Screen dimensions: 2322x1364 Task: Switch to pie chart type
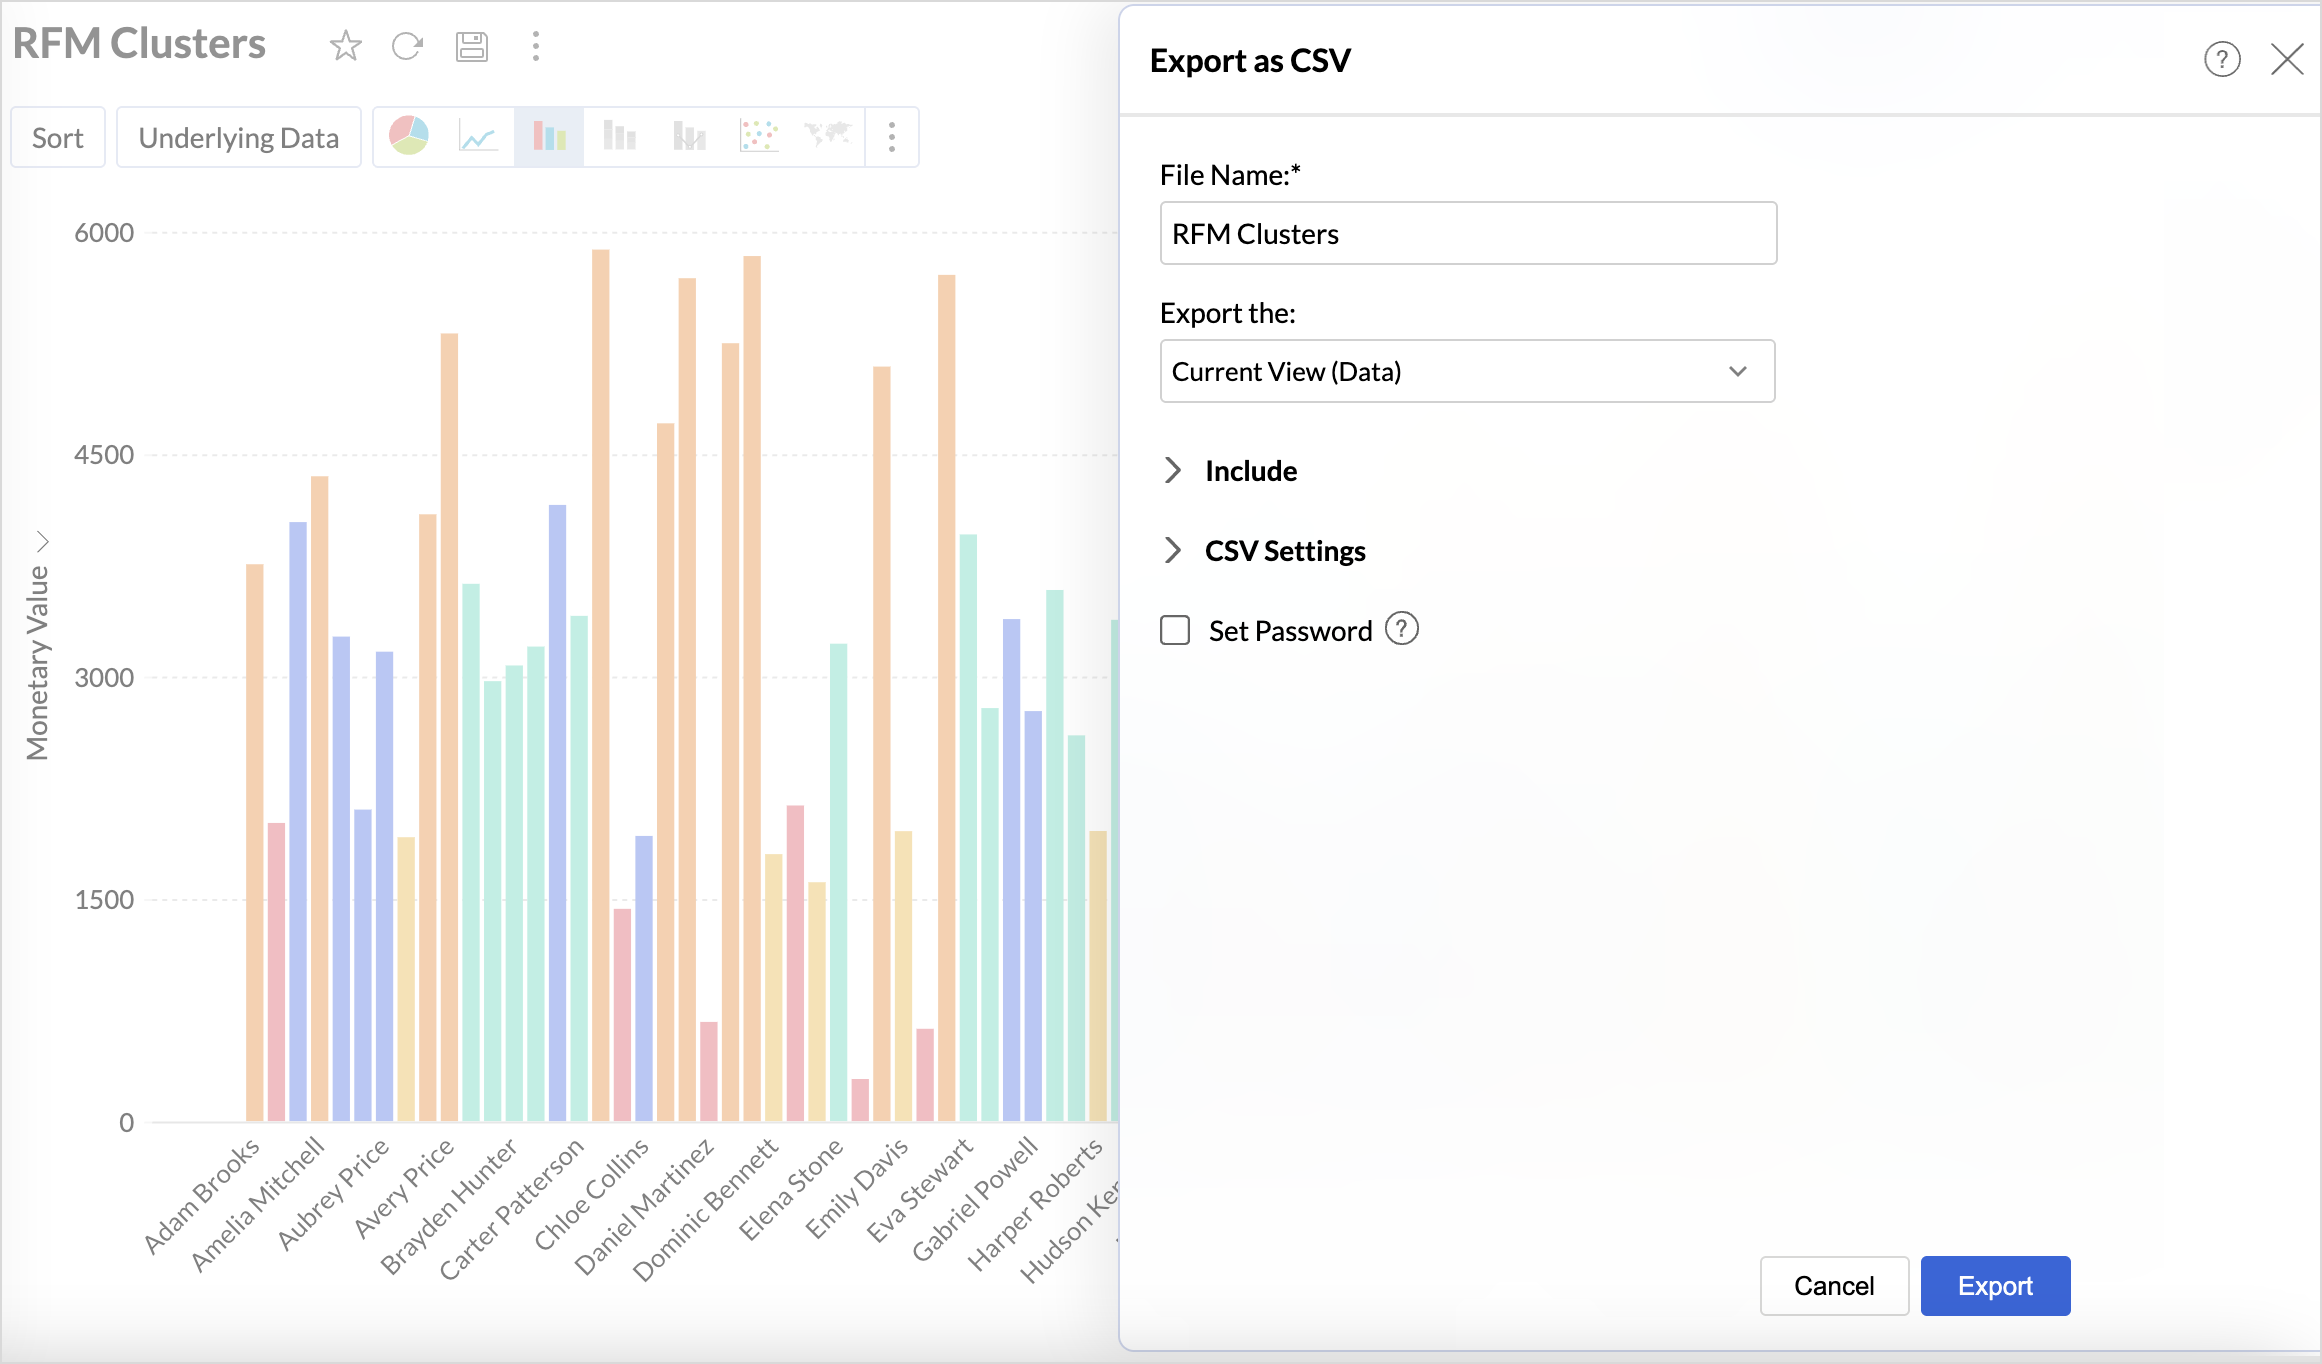point(409,136)
